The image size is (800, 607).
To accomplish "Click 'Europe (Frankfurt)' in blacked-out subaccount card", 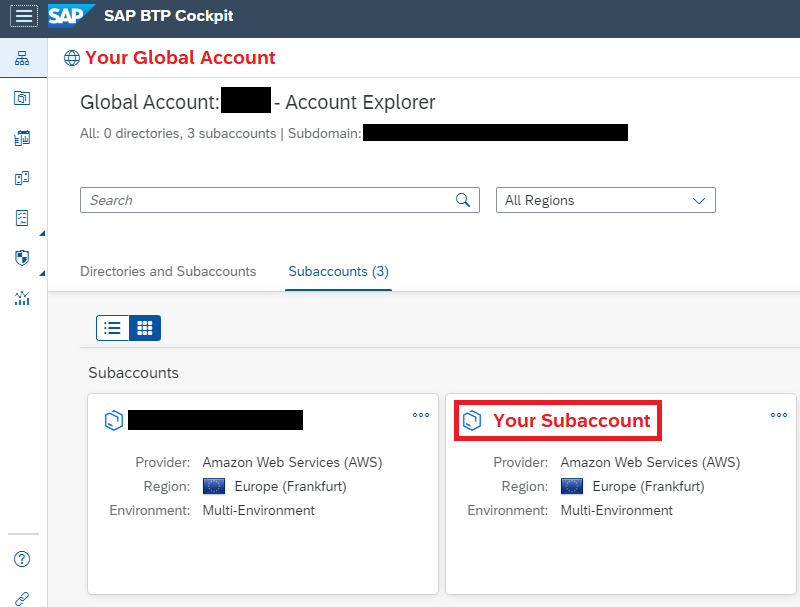I will pyautogui.click(x=290, y=486).
